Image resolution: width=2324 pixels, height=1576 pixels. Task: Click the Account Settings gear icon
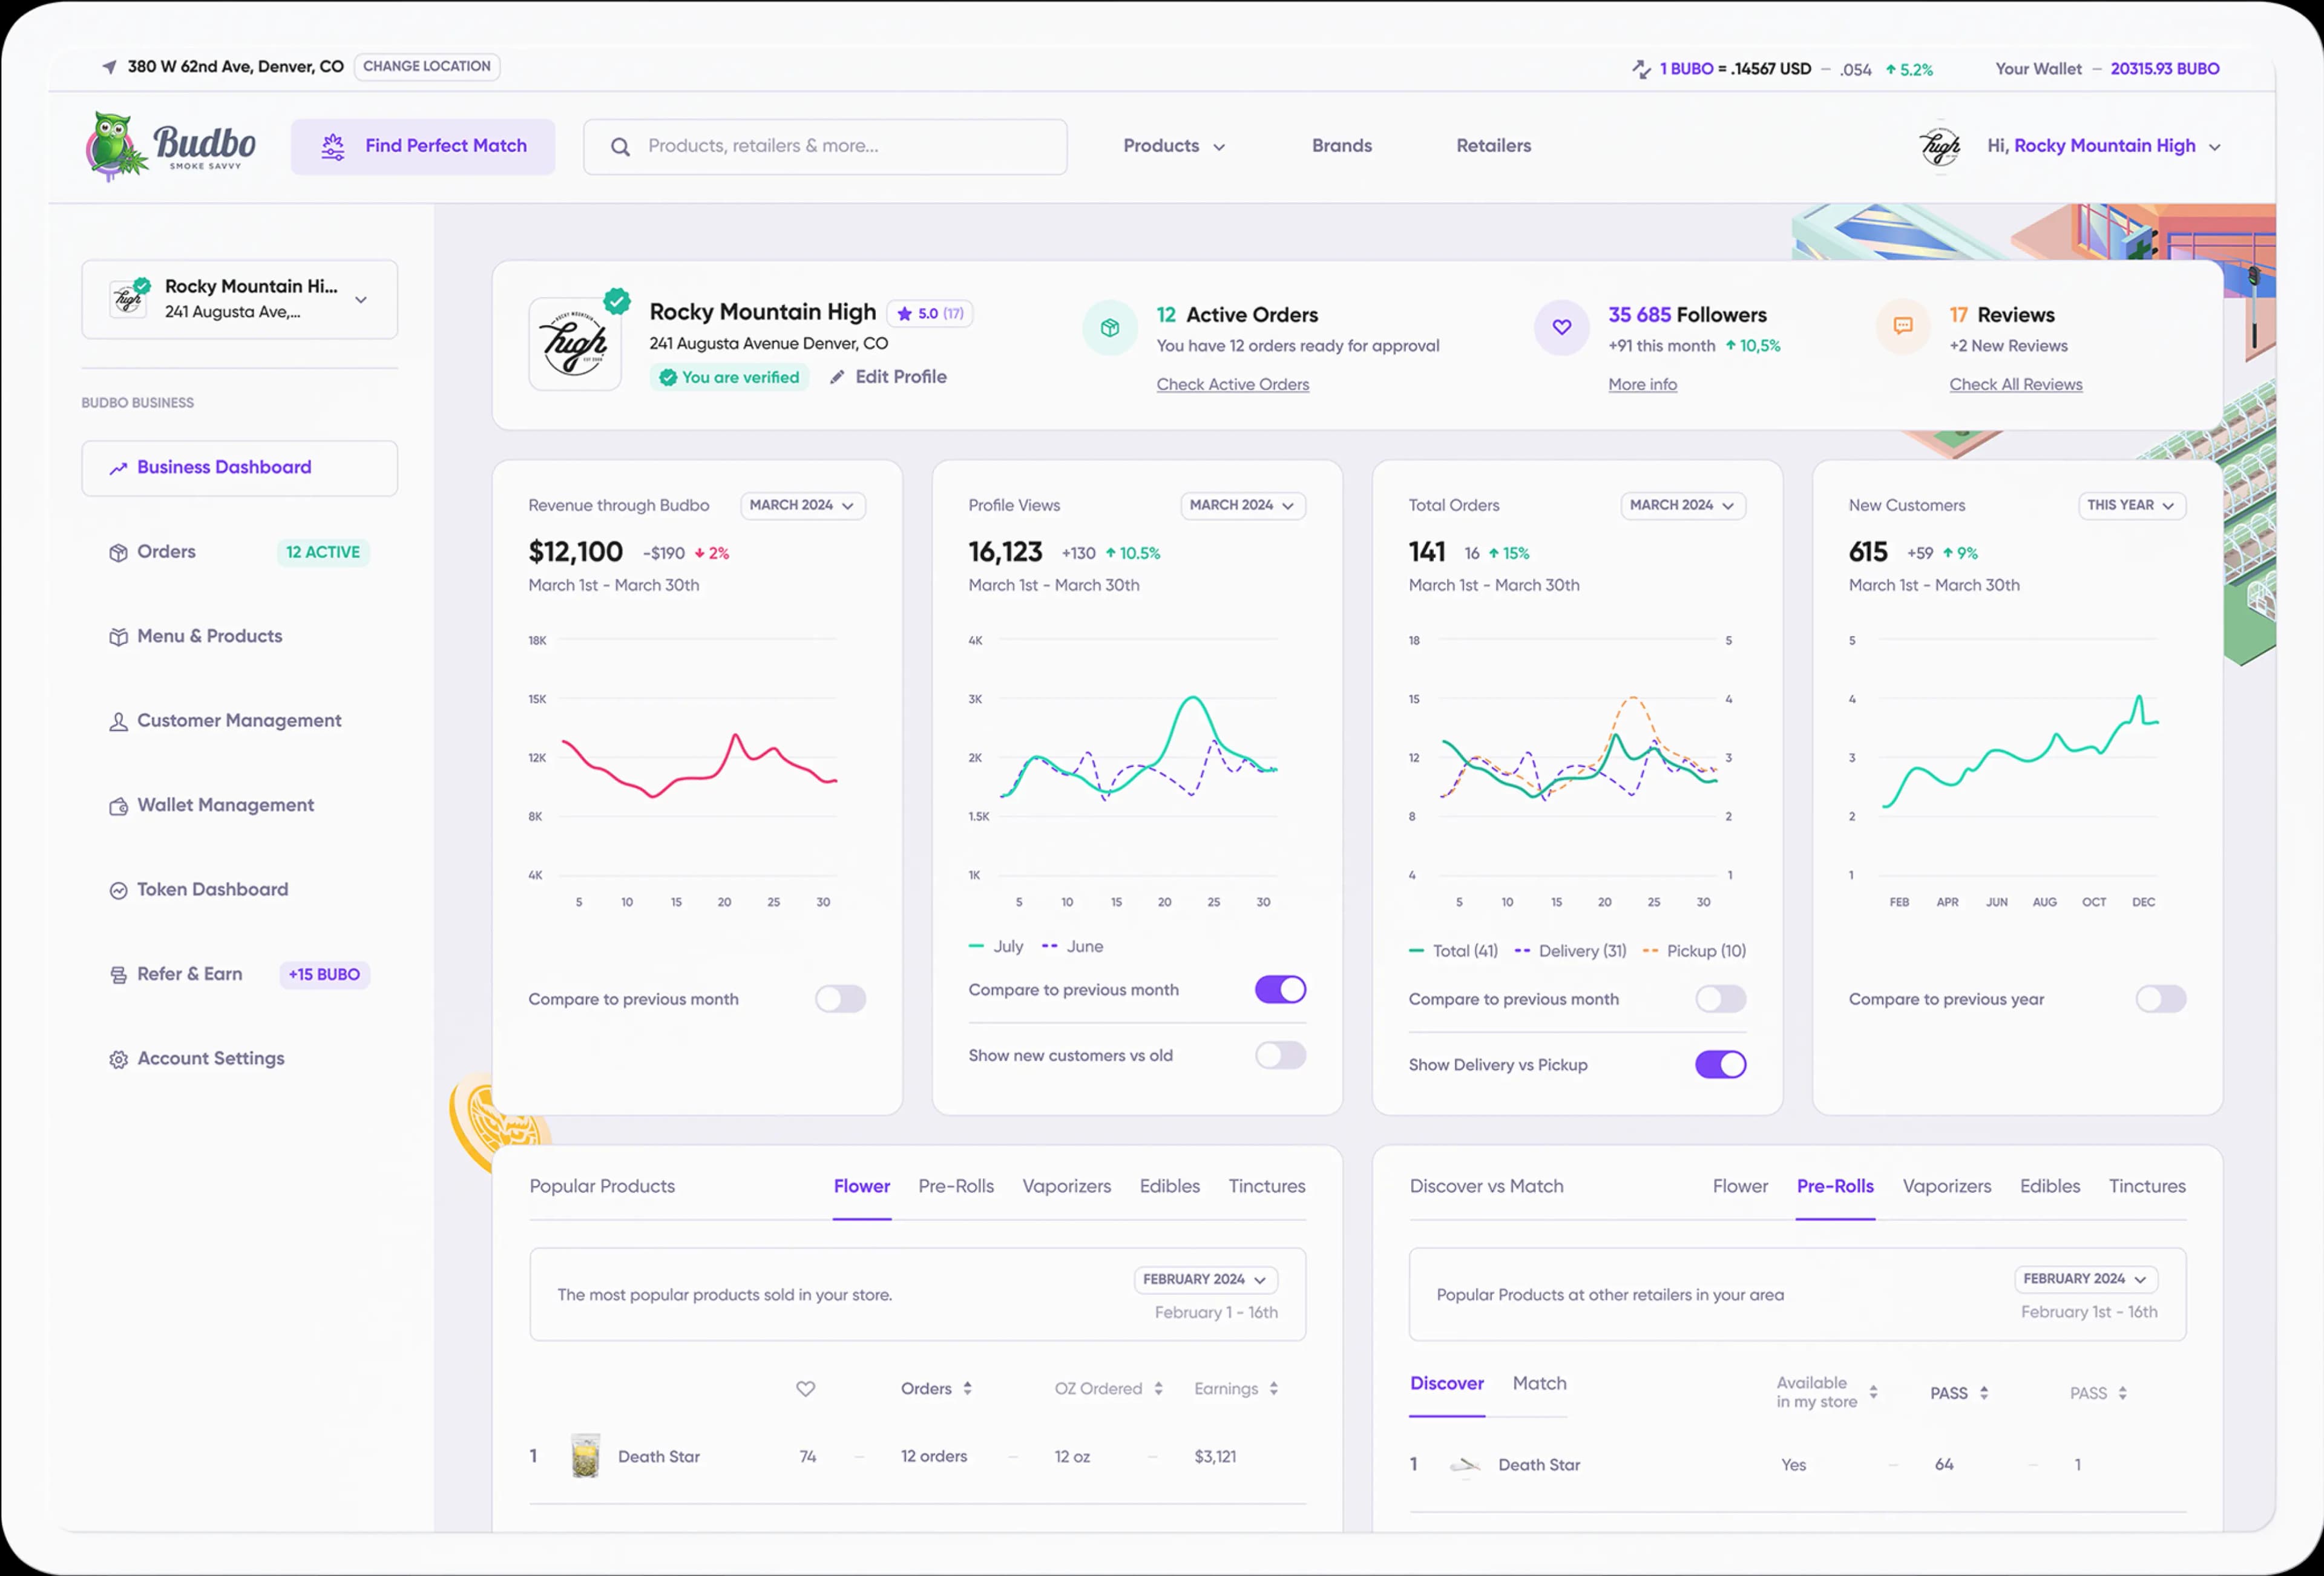tap(118, 1059)
